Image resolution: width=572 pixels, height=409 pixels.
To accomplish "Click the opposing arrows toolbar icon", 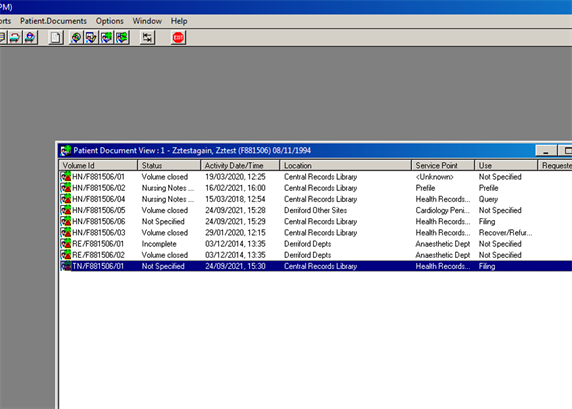I will tap(147, 38).
